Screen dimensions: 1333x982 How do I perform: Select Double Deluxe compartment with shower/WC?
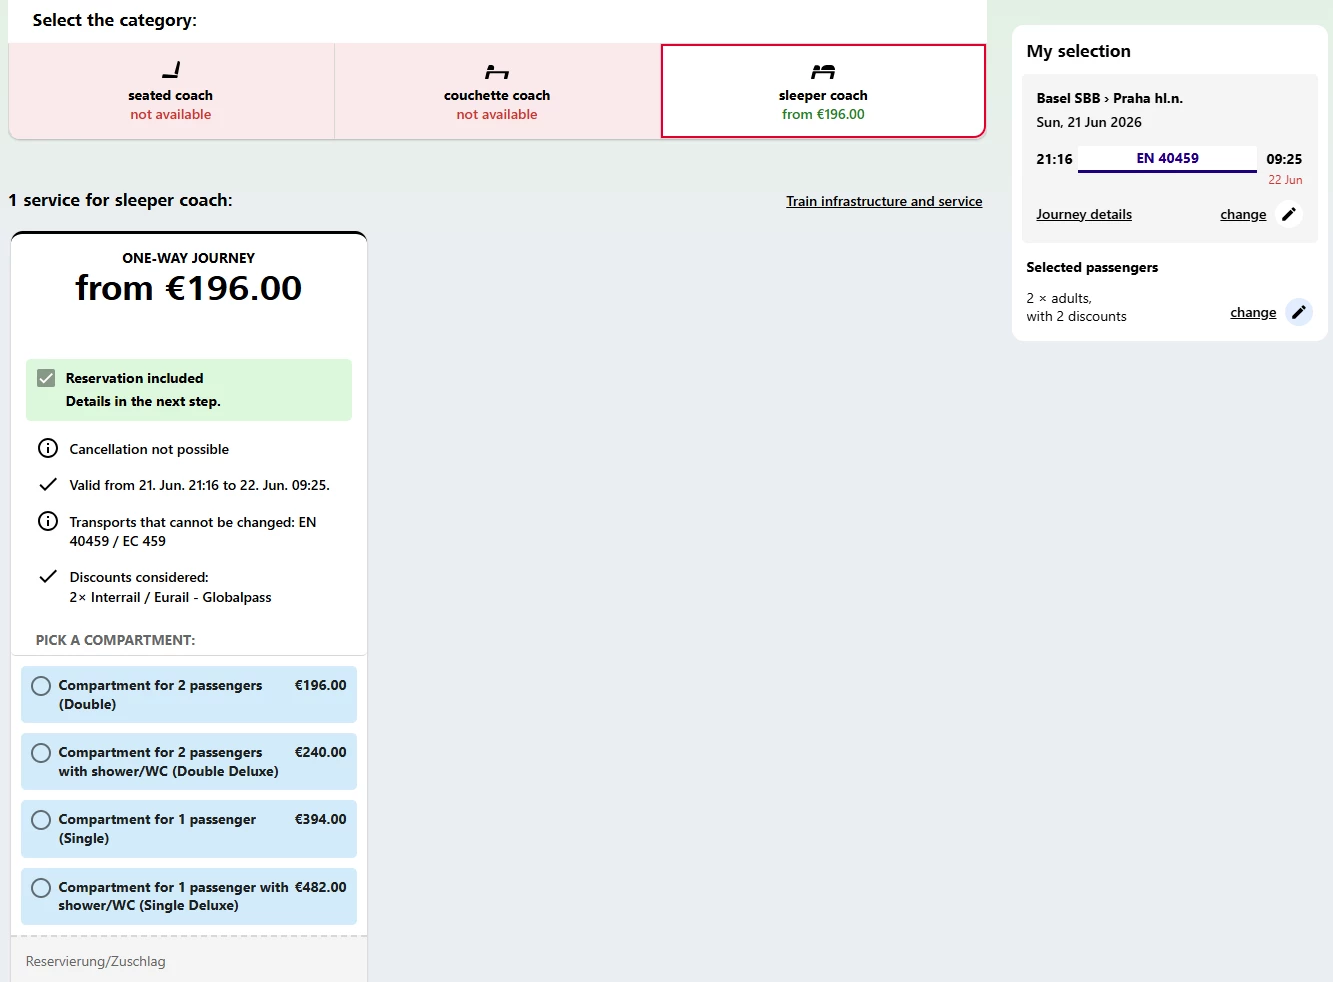pyautogui.click(x=41, y=753)
